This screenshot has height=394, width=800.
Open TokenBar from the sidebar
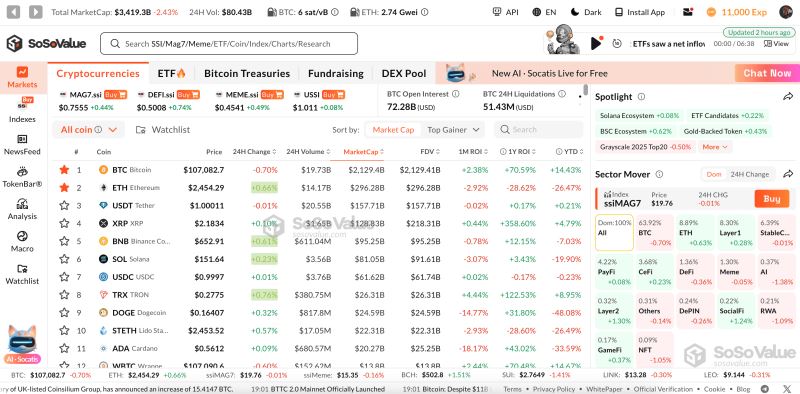point(22,172)
